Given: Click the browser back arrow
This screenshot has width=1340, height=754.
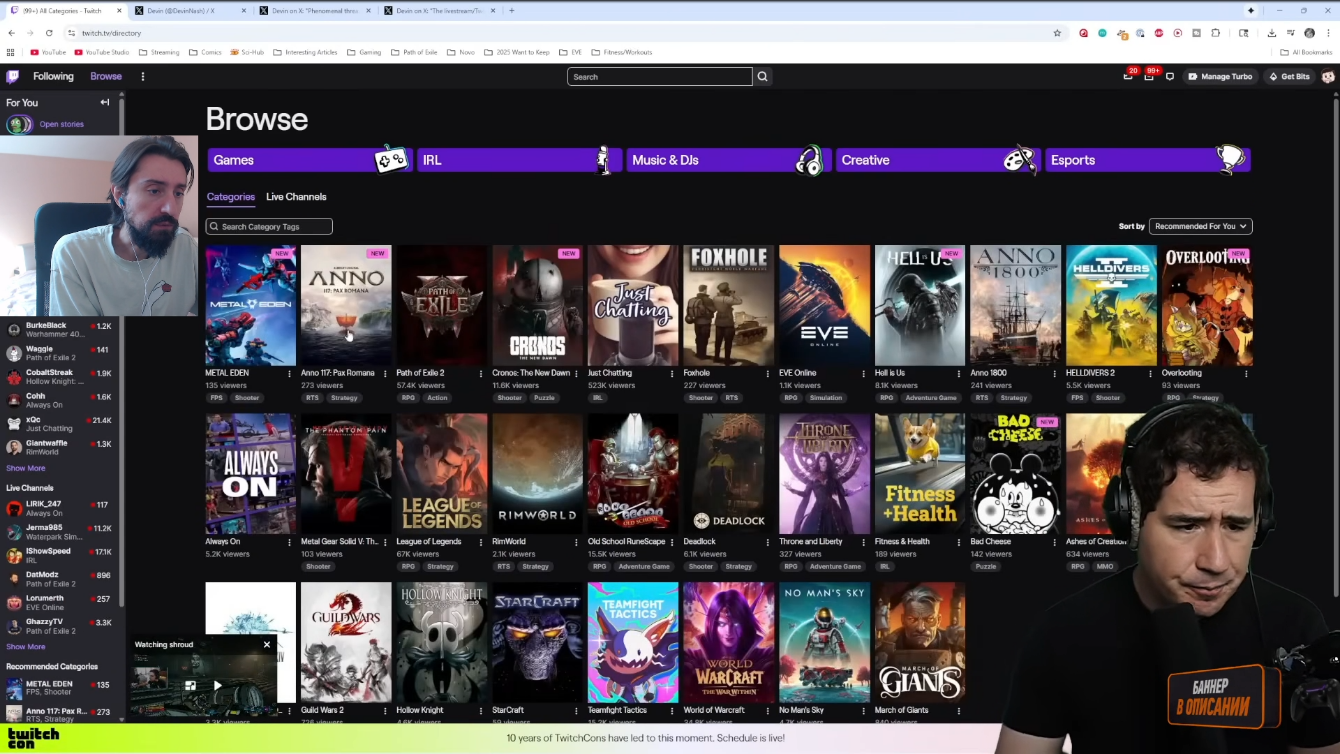Looking at the screenshot, I should click(11, 33).
